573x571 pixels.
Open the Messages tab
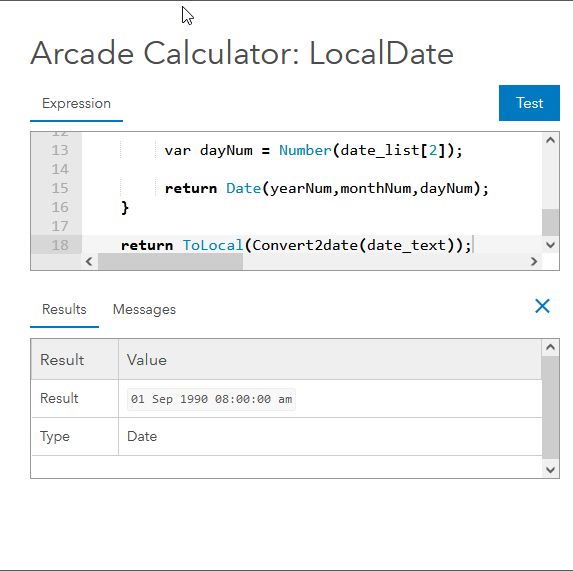[144, 309]
